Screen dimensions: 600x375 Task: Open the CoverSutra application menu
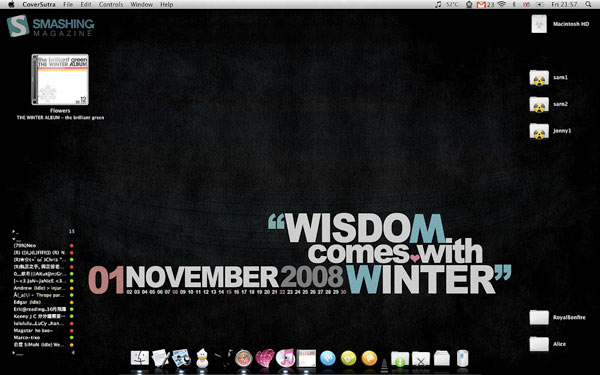39,5
